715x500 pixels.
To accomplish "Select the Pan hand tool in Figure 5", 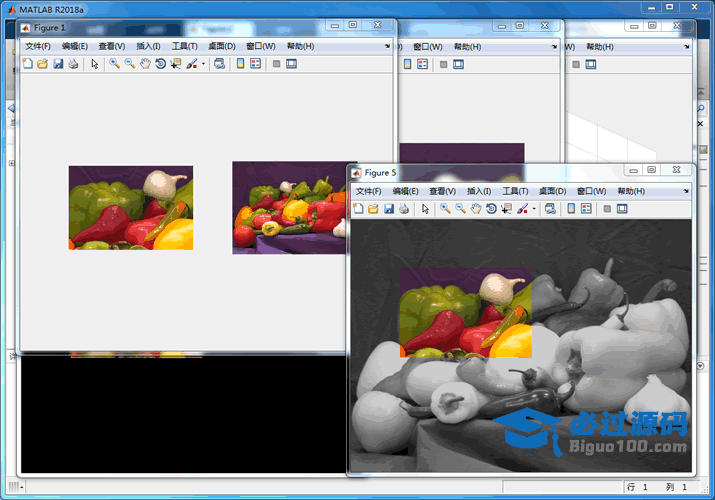I will click(x=477, y=209).
